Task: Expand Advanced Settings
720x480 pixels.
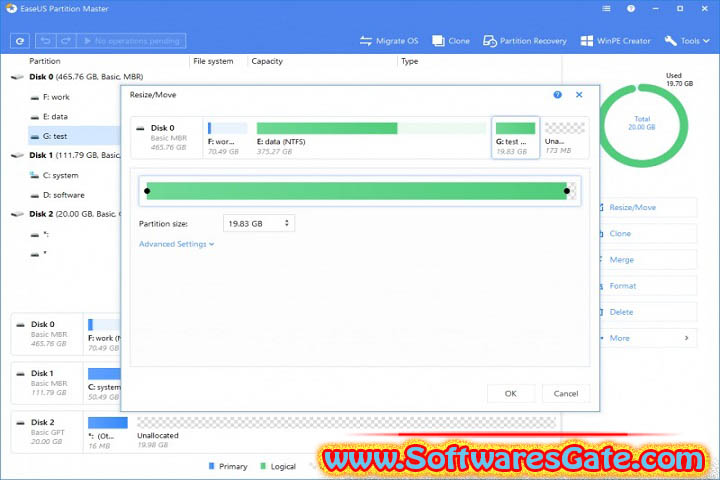Action: (x=176, y=244)
